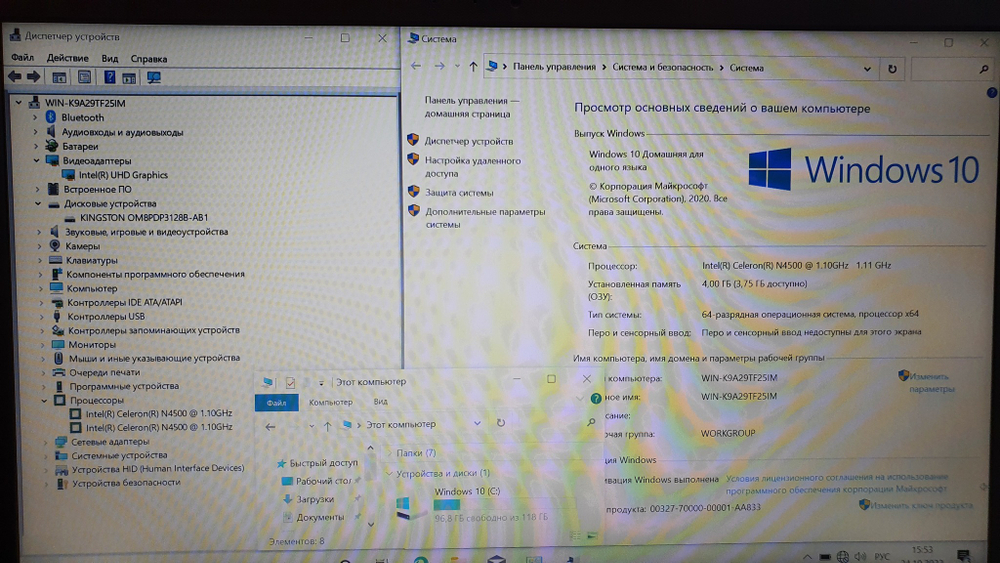Select Сетевые адаптеры category icon
1000x563 pixels.
tap(61, 441)
